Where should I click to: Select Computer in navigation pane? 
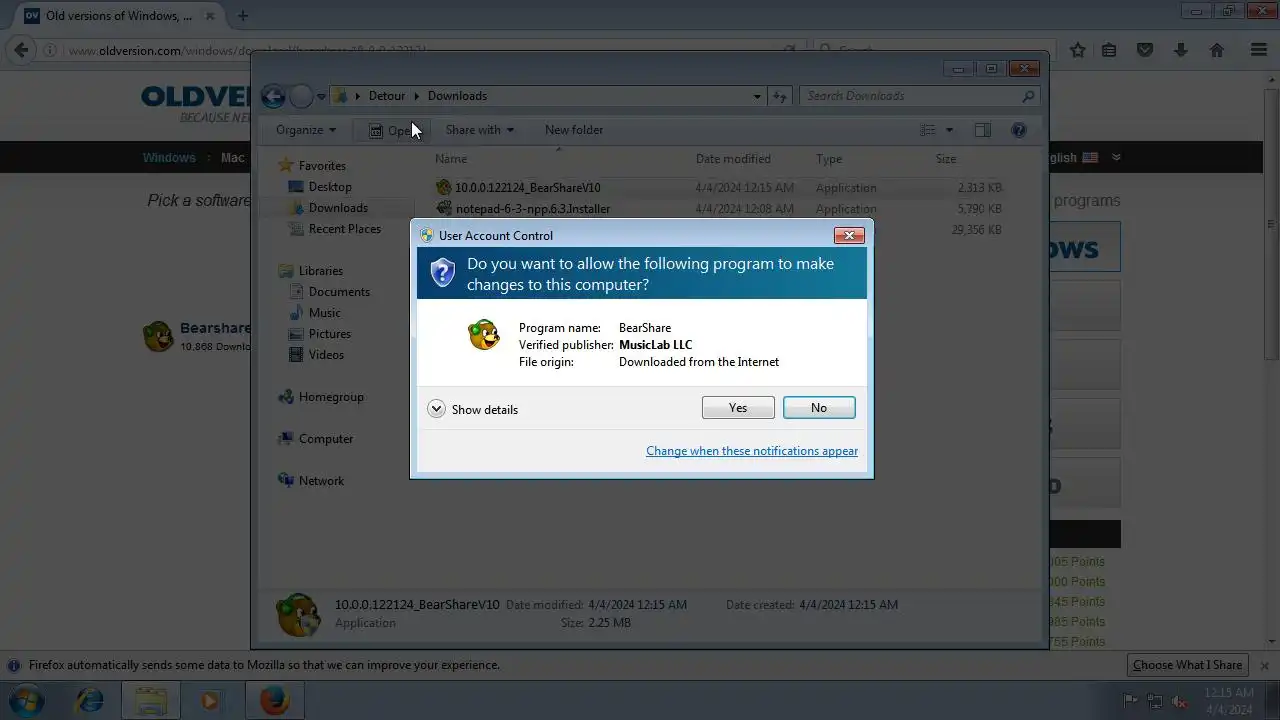pos(326,439)
